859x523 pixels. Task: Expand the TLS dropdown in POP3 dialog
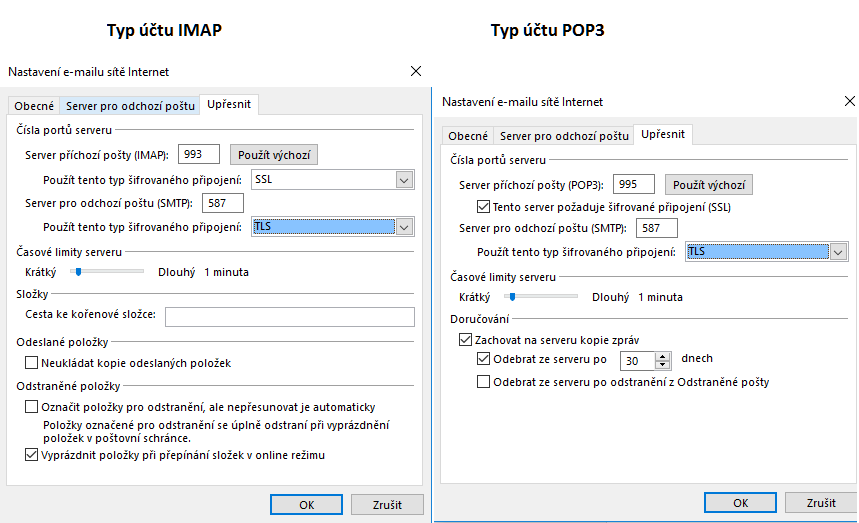tap(838, 252)
